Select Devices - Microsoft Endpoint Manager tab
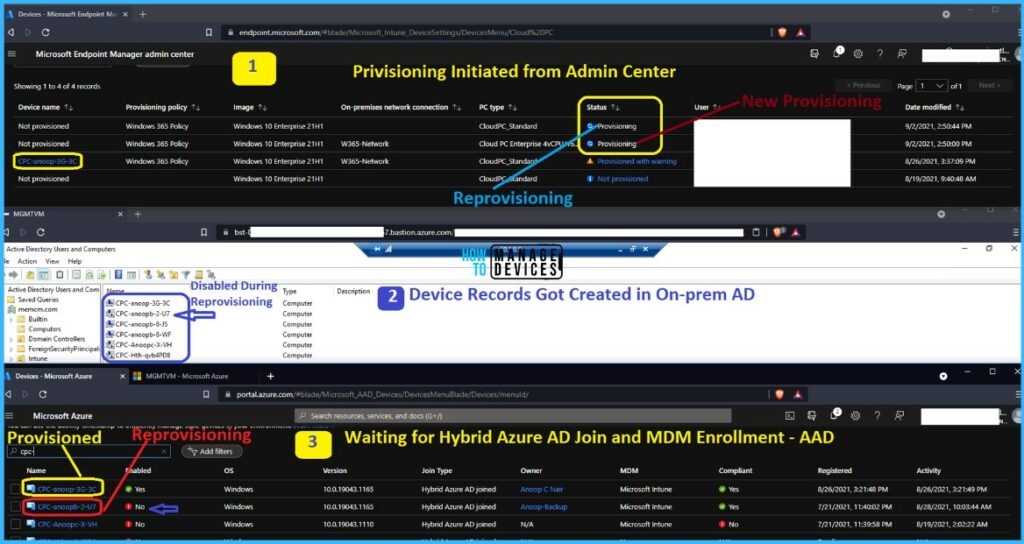 coord(68,14)
